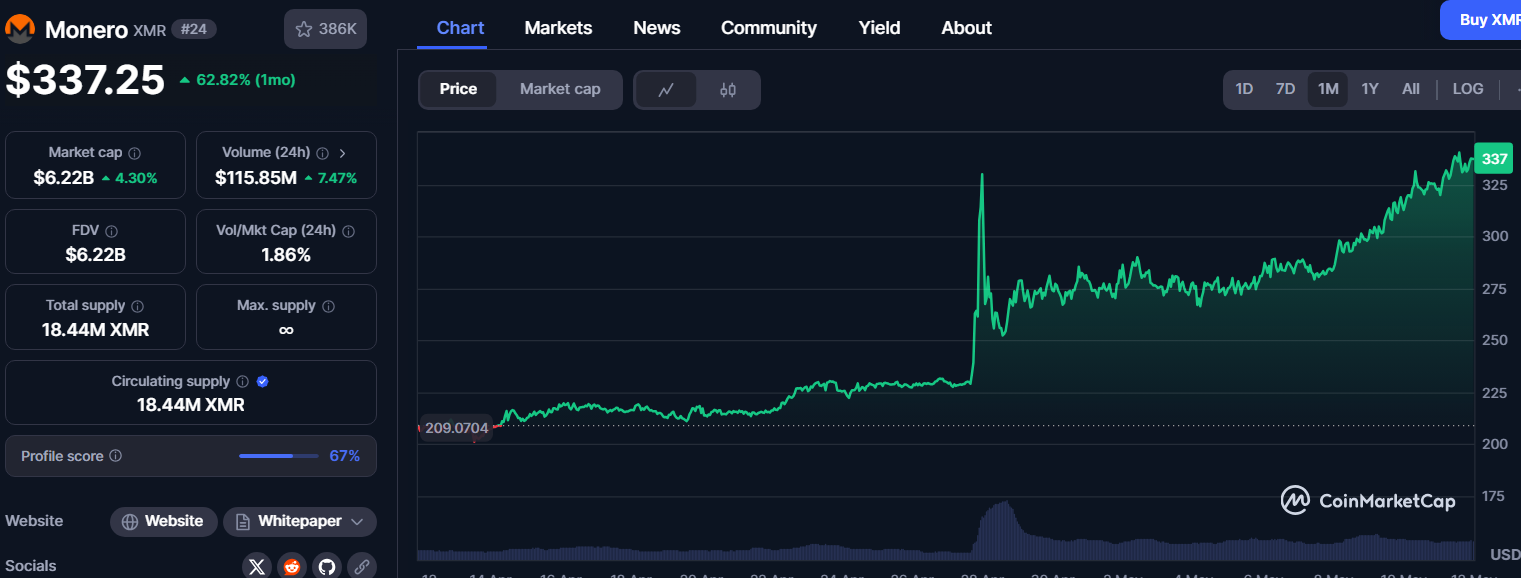Open the Reddit social icon
The height and width of the screenshot is (578, 1521).
(292, 566)
